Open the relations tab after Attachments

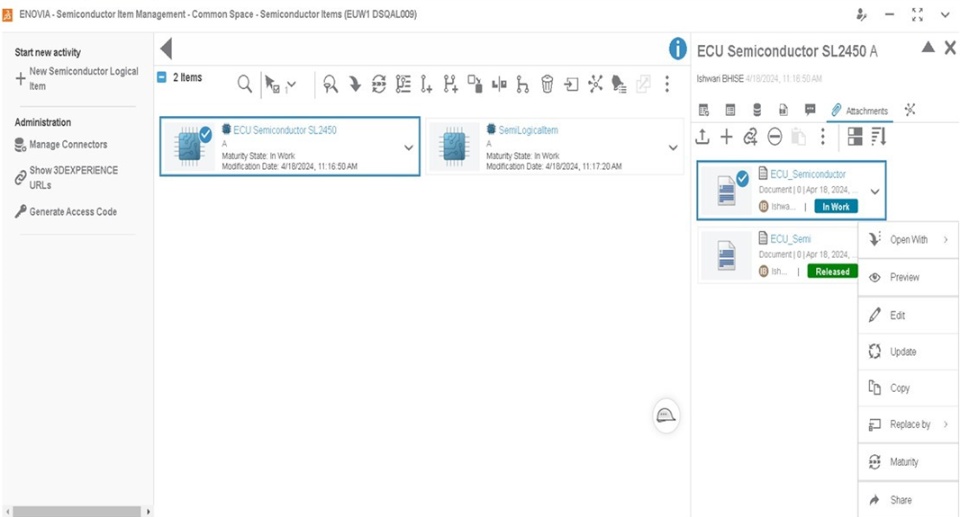point(910,110)
